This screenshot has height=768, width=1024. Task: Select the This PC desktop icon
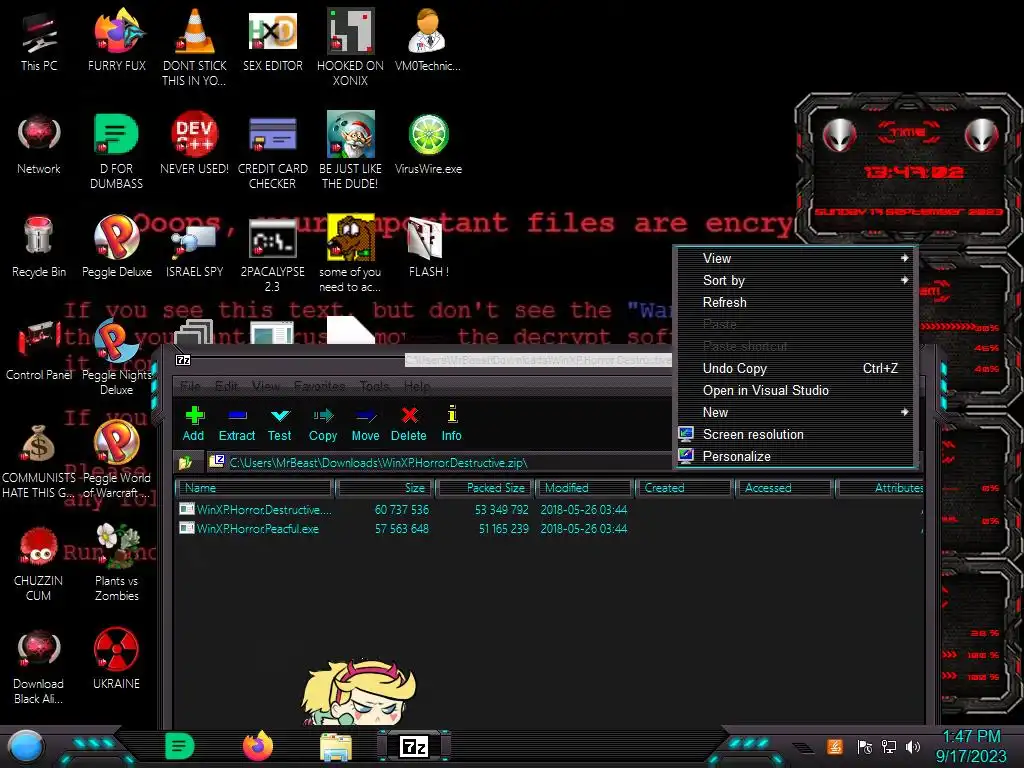[x=39, y=42]
